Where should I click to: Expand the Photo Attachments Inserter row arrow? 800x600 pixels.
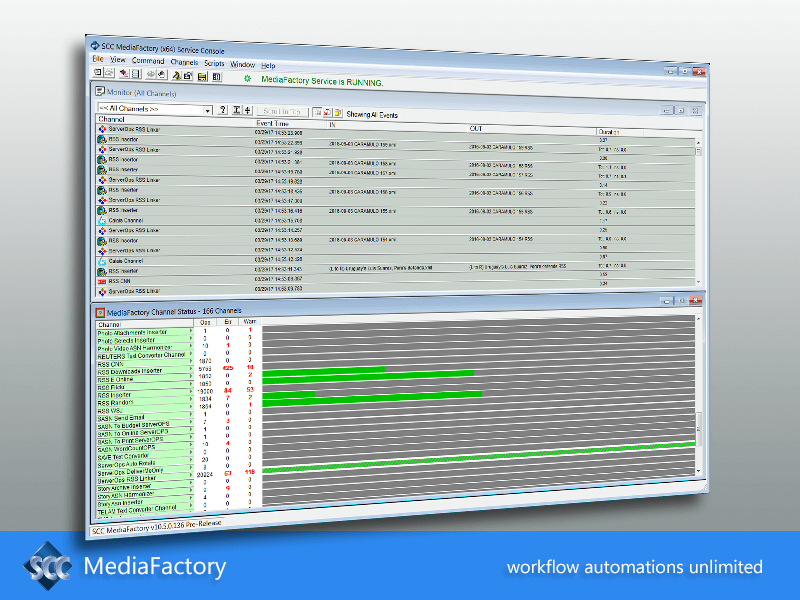191,331
